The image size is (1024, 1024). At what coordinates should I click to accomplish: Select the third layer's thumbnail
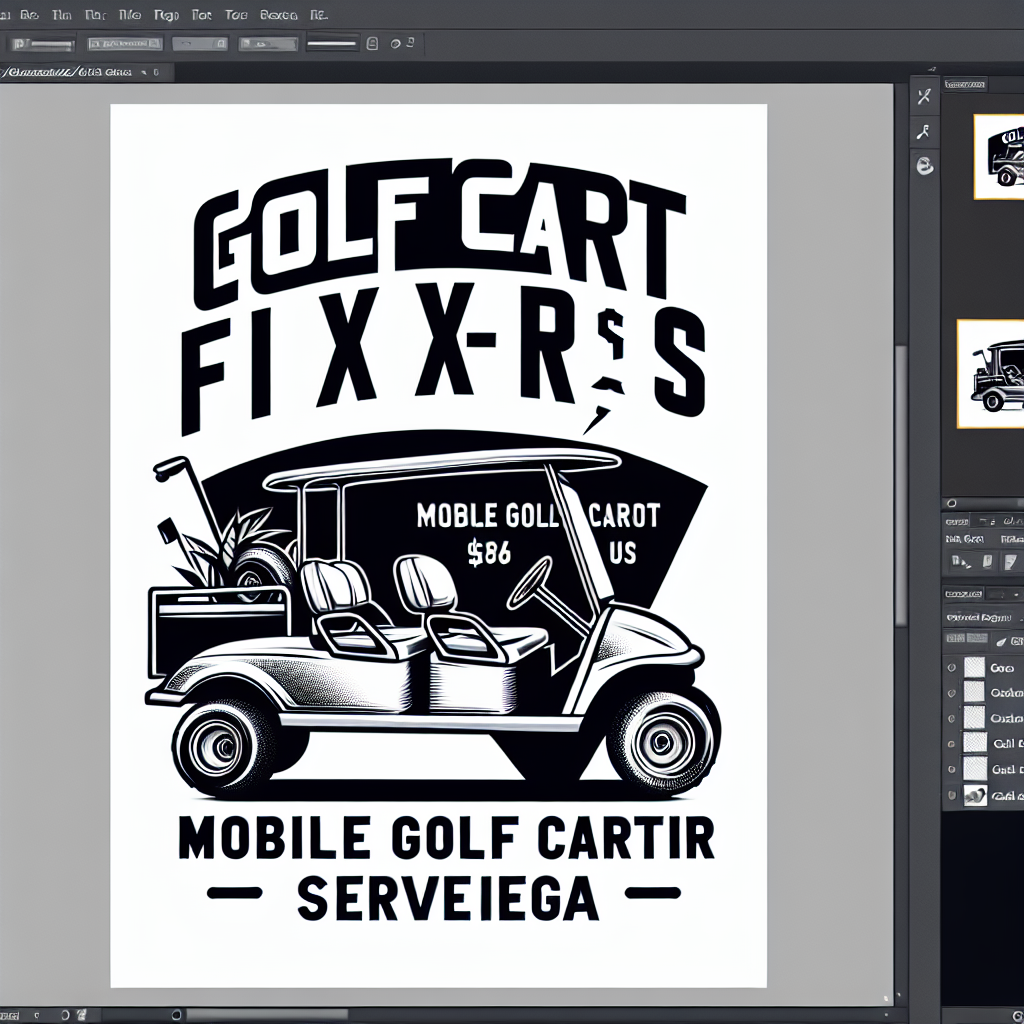coord(974,718)
